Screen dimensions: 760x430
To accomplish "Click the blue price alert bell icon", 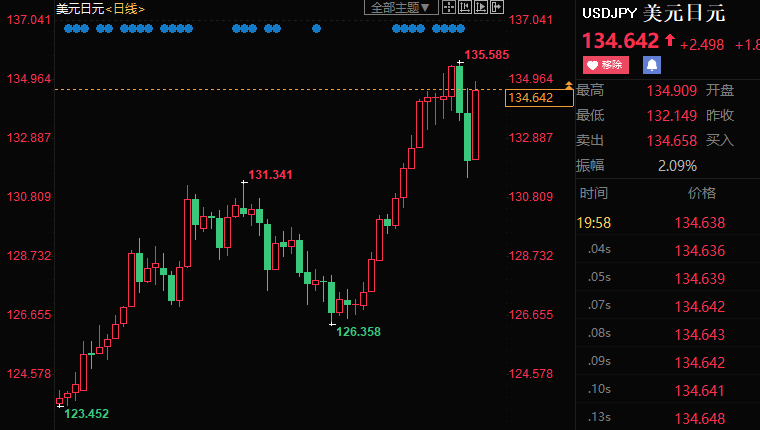I will click(652, 65).
